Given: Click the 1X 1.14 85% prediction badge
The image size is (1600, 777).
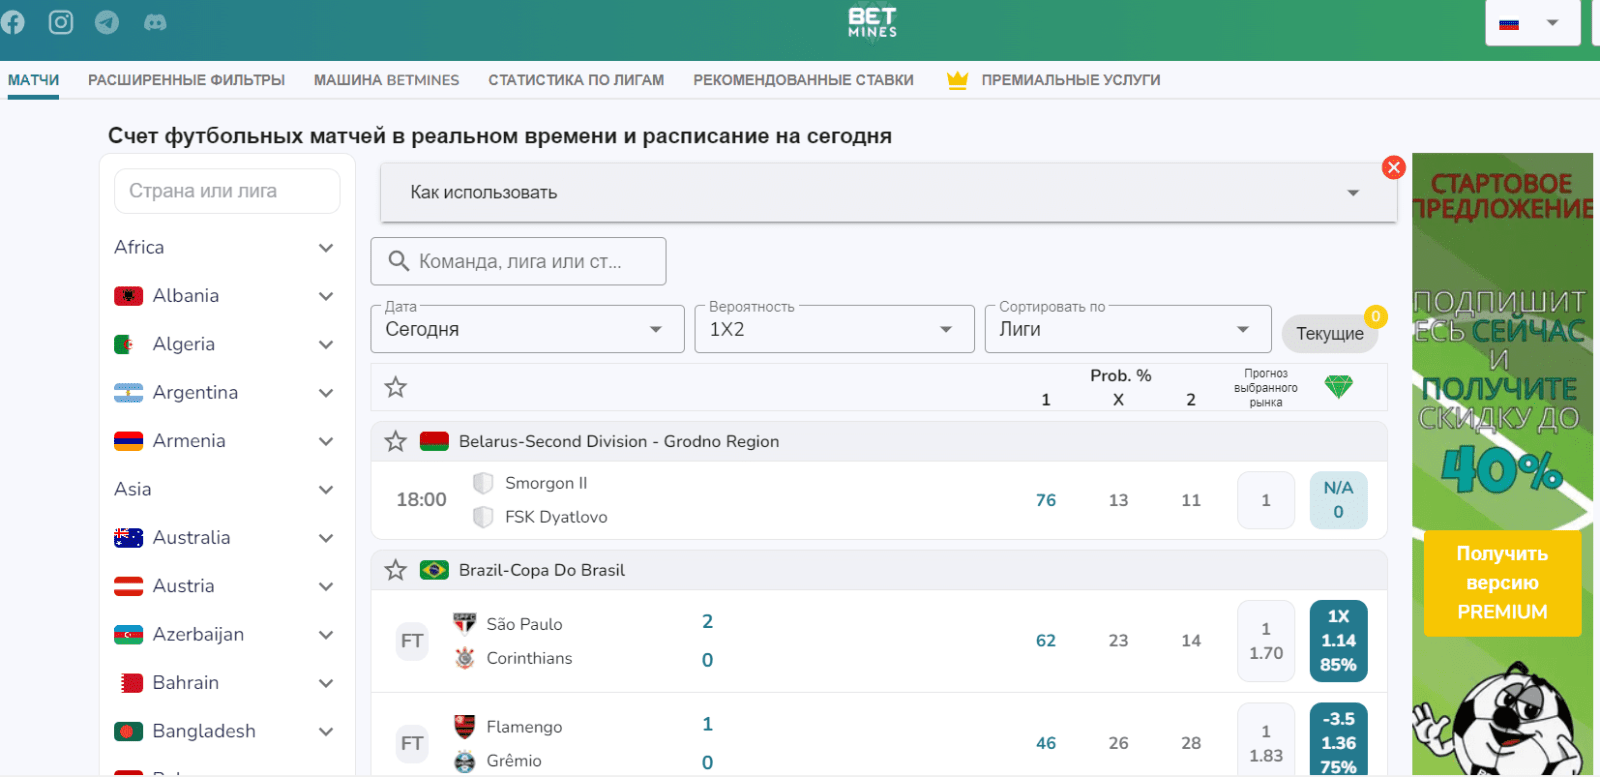Looking at the screenshot, I should (x=1338, y=641).
